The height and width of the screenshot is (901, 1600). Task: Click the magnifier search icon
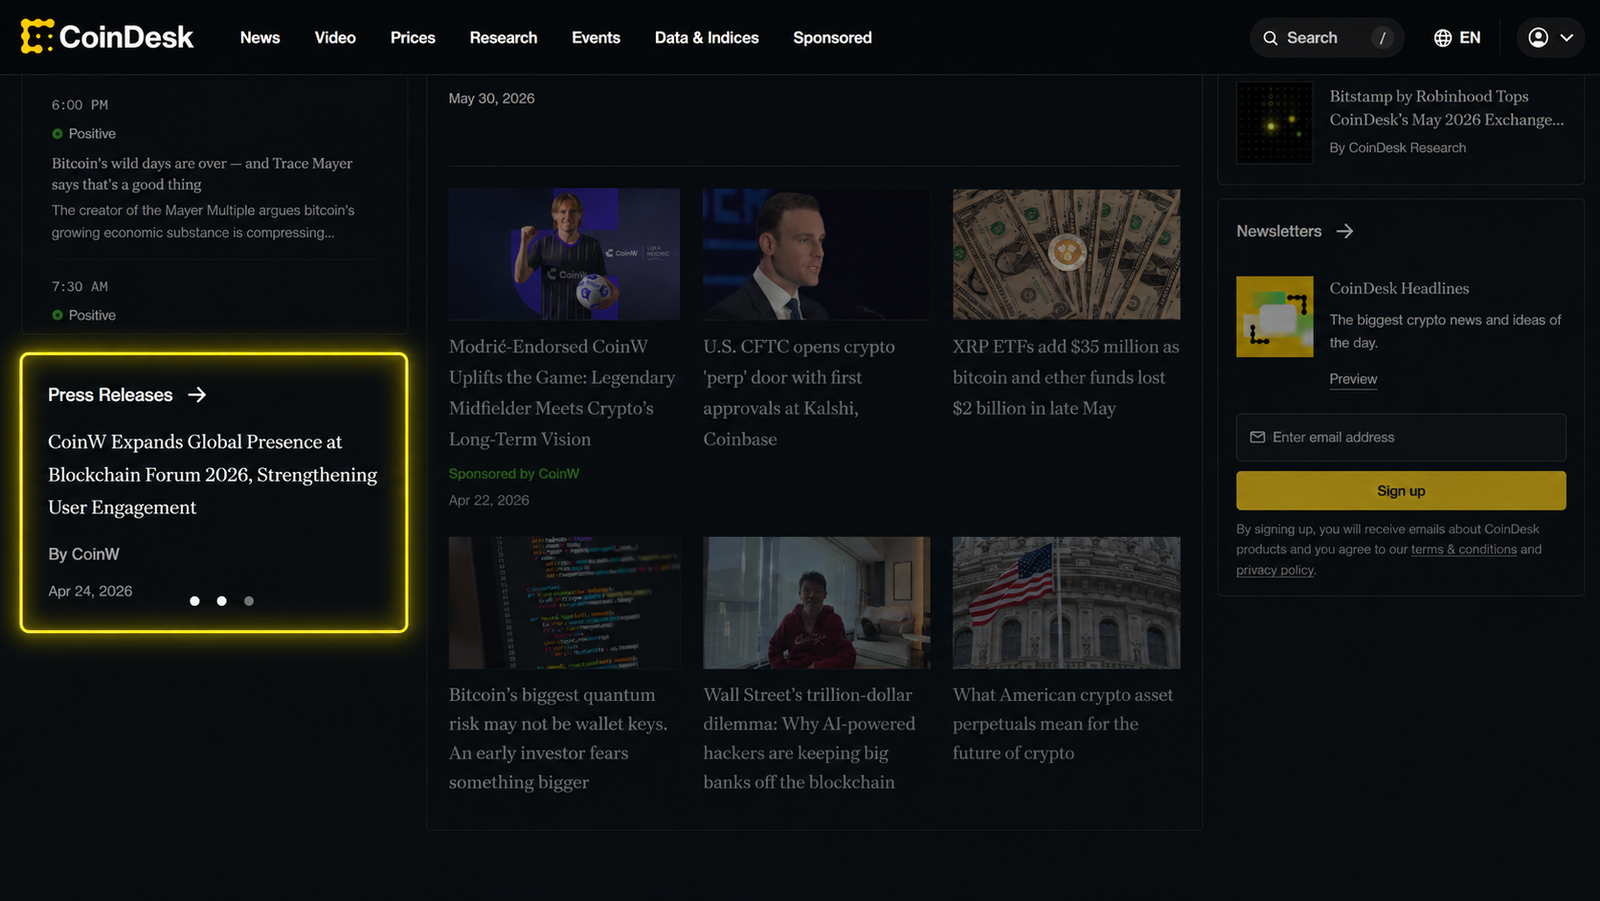(x=1270, y=38)
